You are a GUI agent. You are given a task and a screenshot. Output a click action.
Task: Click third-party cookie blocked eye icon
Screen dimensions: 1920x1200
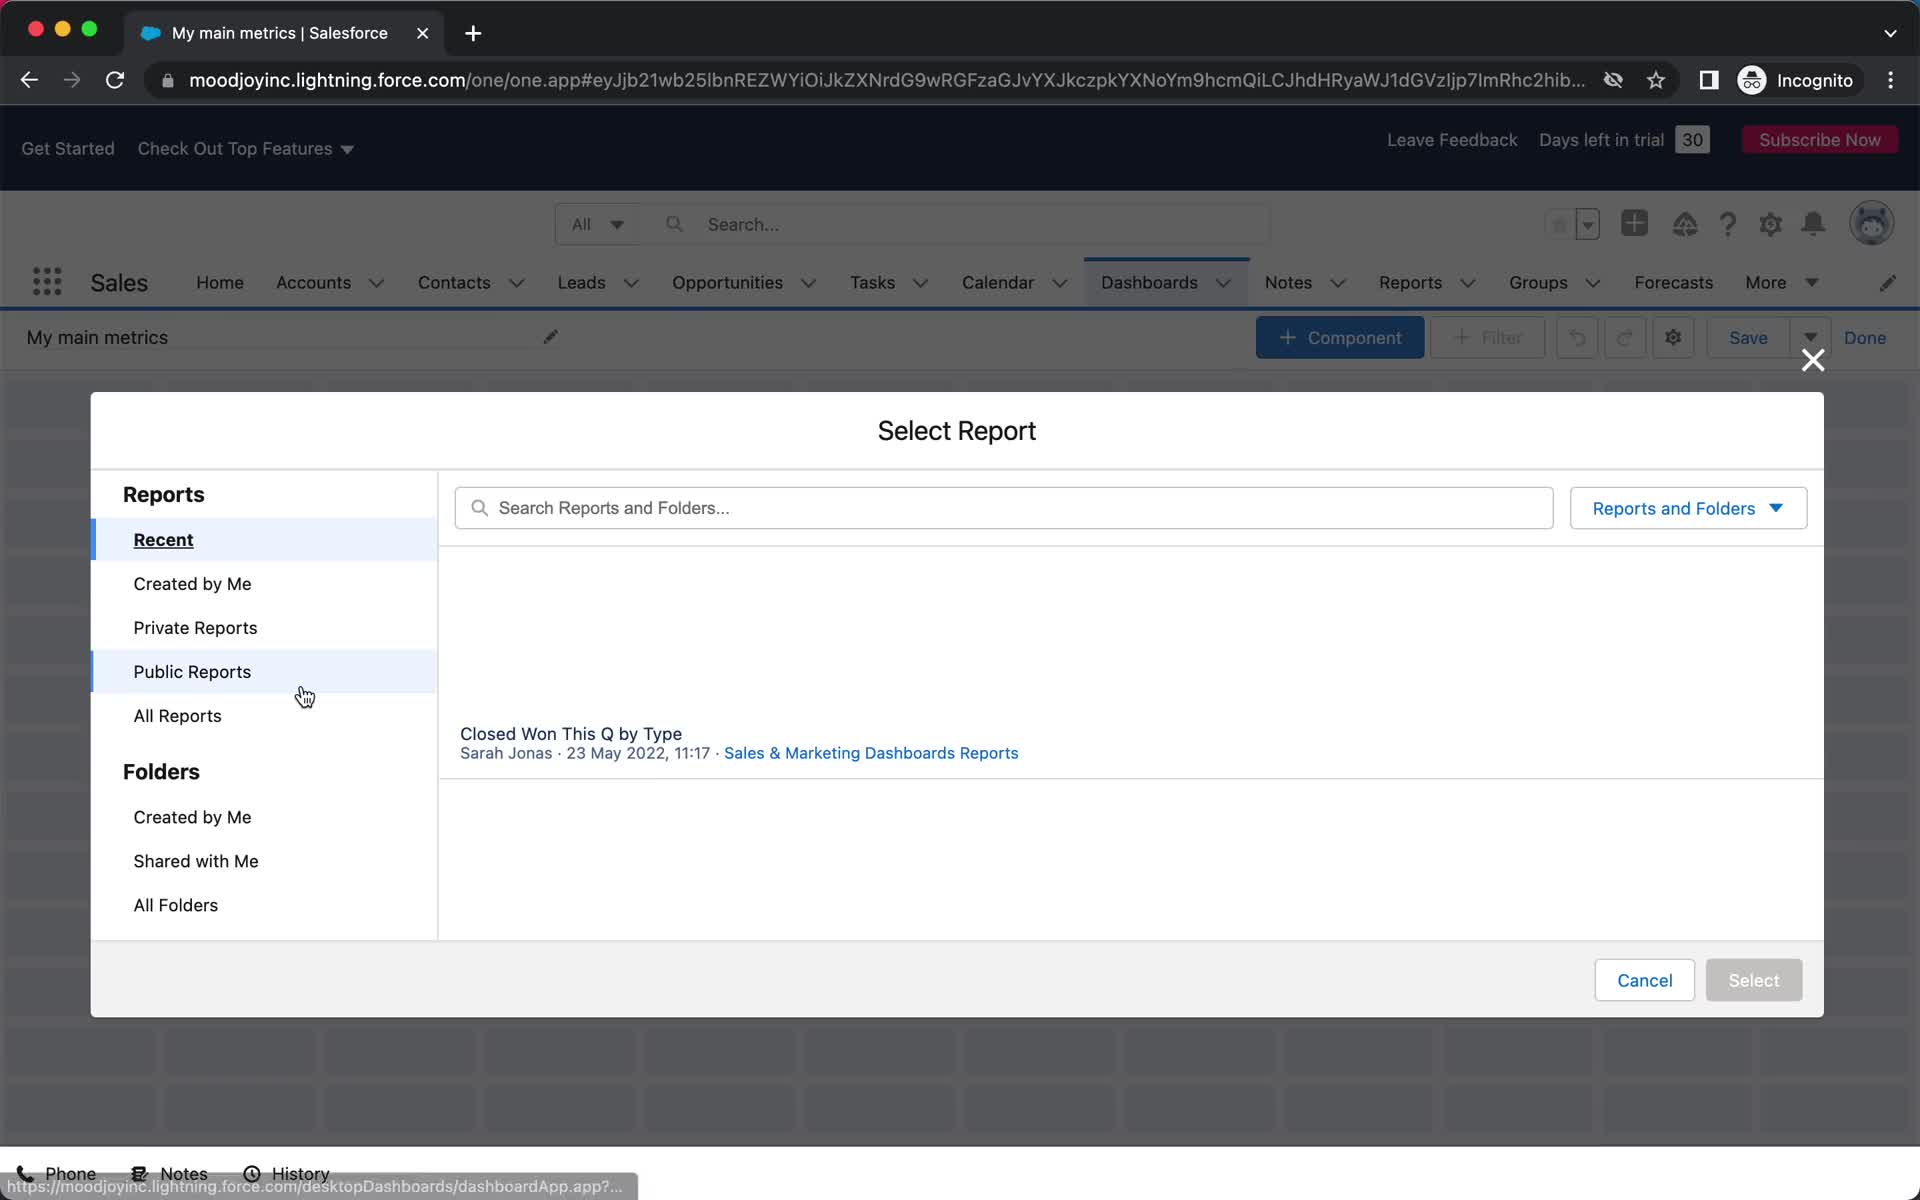1613,80
